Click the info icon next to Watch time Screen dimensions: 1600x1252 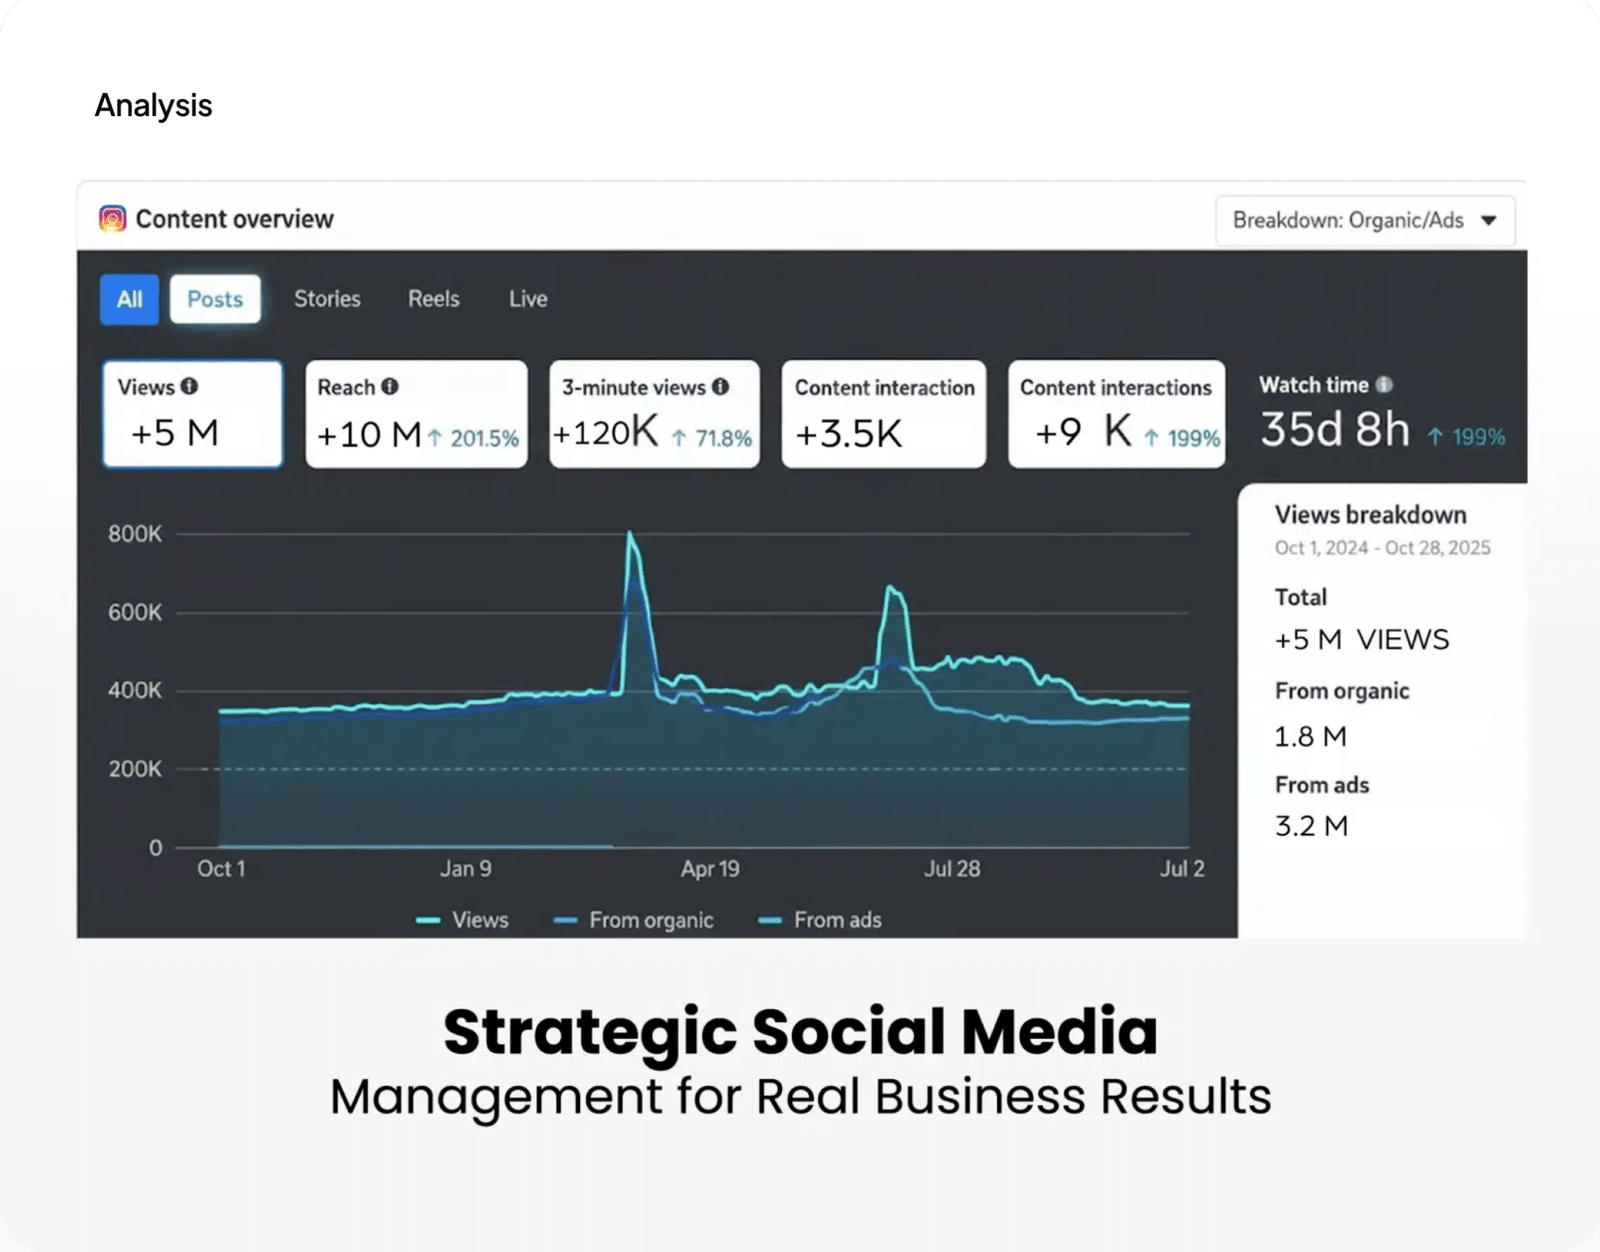[1384, 384]
